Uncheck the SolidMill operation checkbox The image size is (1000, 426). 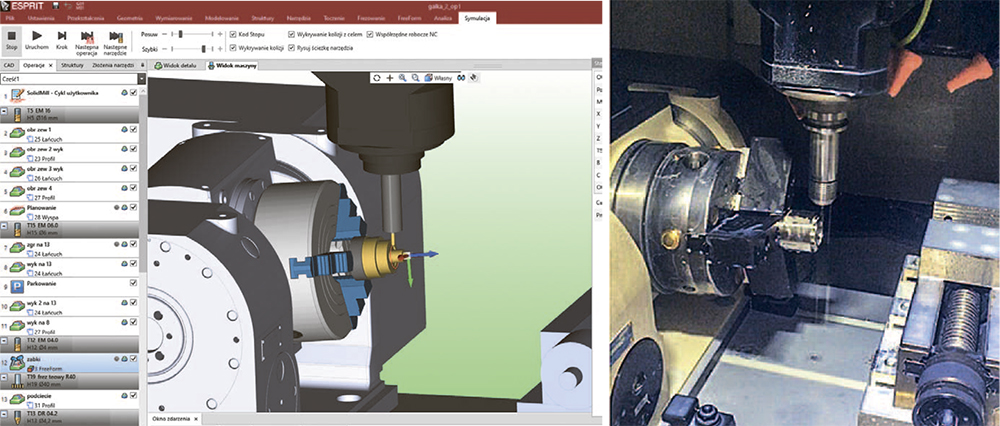coord(133,92)
